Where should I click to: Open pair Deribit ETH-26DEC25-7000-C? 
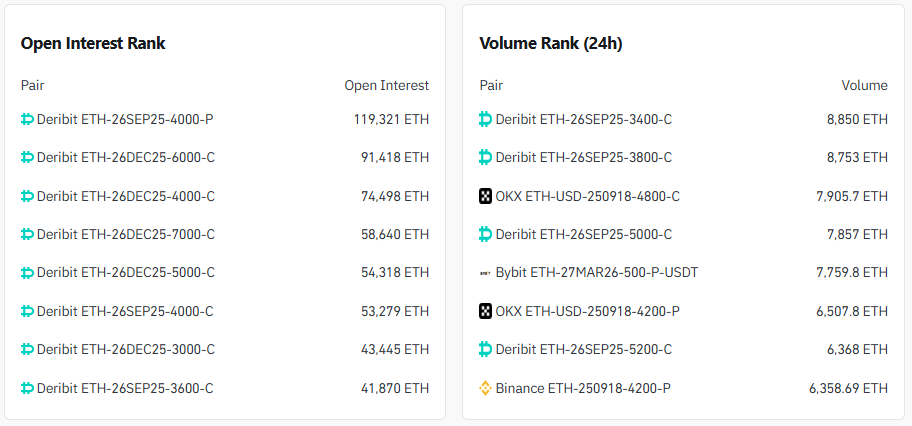coord(126,234)
